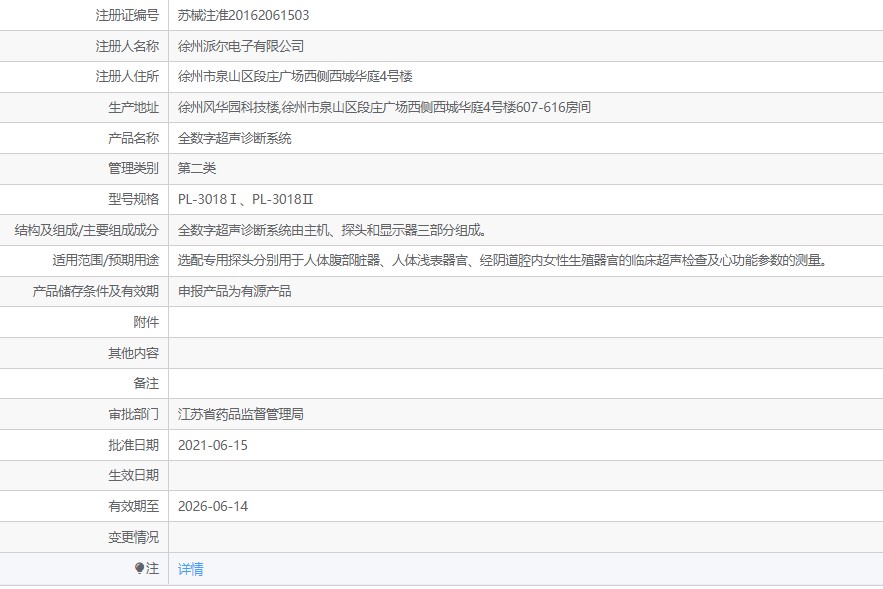Click the 有效期至 label
Screen dimensions: 883x589
point(133,506)
